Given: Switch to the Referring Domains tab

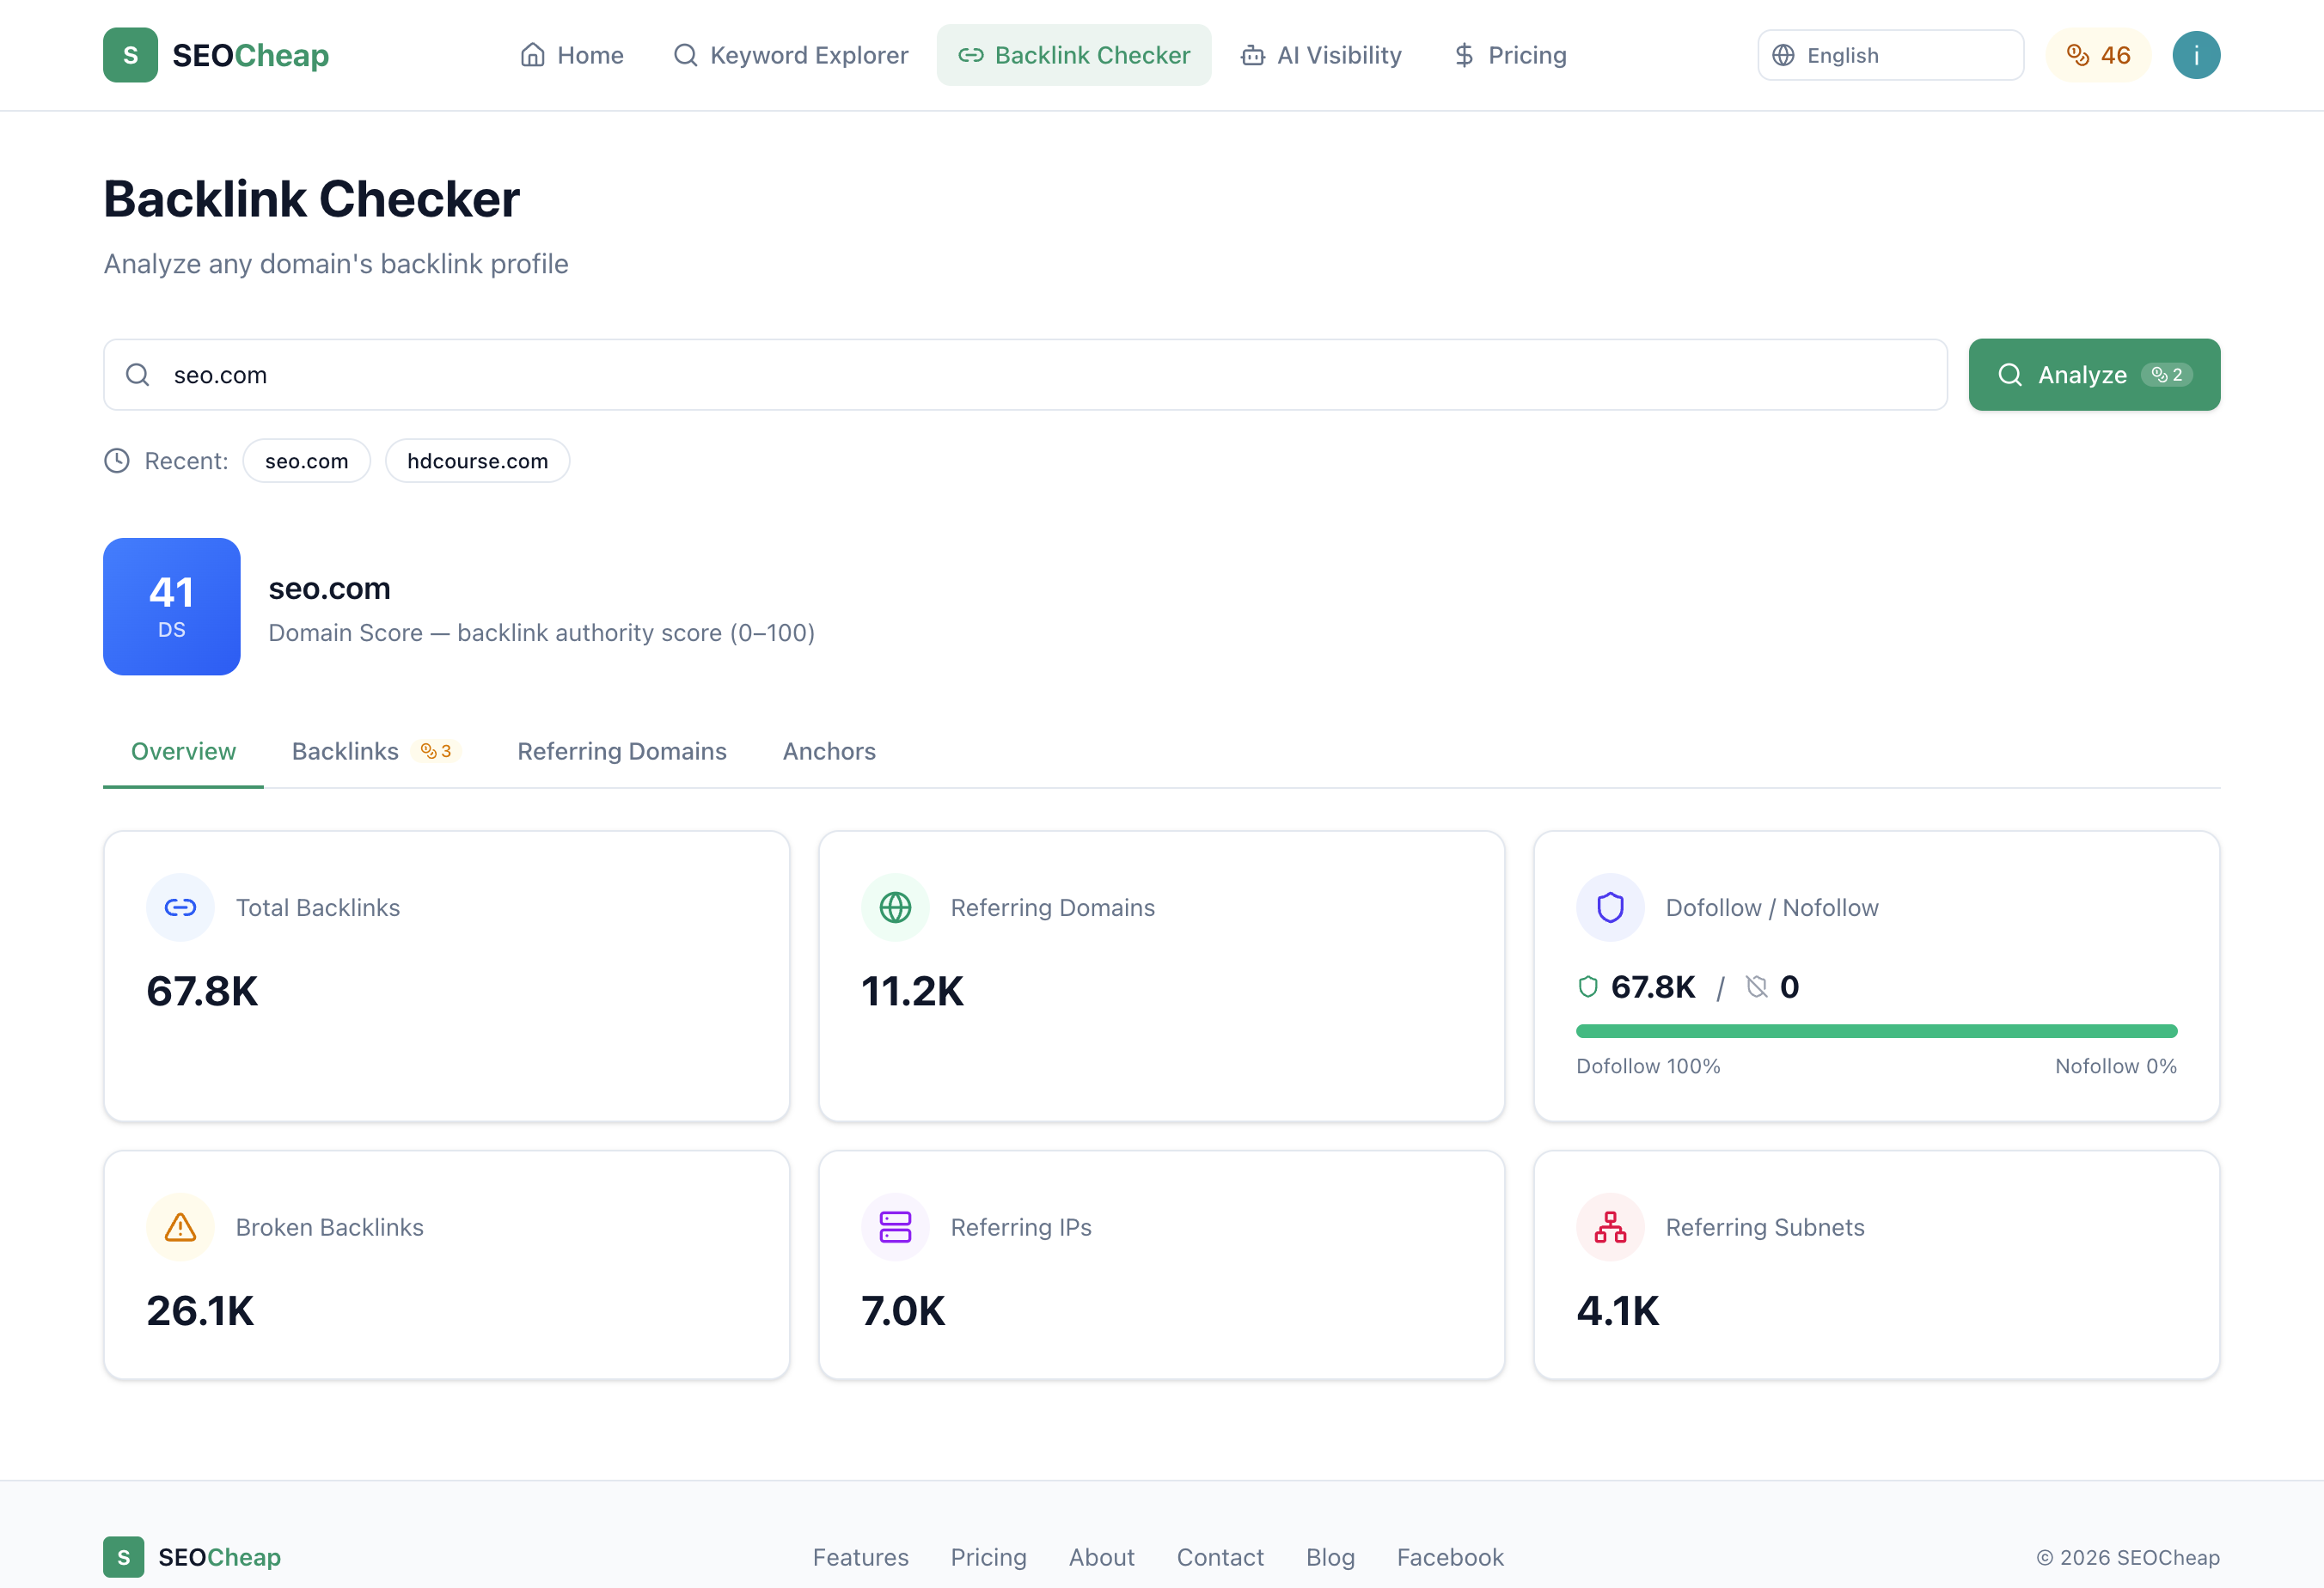Looking at the screenshot, I should (621, 751).
